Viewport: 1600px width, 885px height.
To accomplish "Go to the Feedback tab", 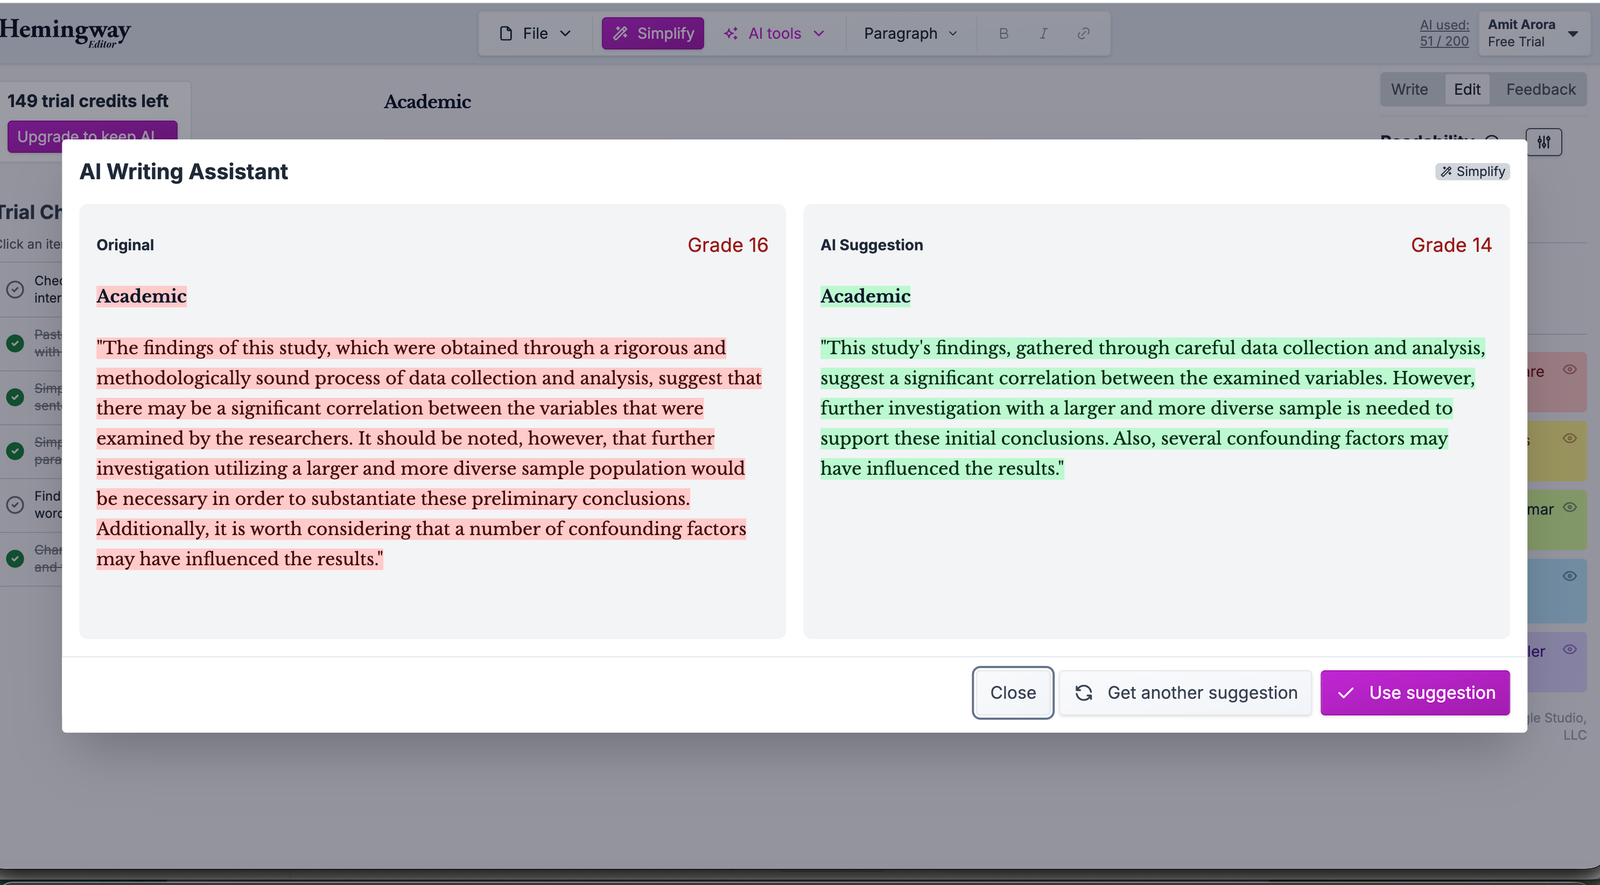I will (1540, 89).
